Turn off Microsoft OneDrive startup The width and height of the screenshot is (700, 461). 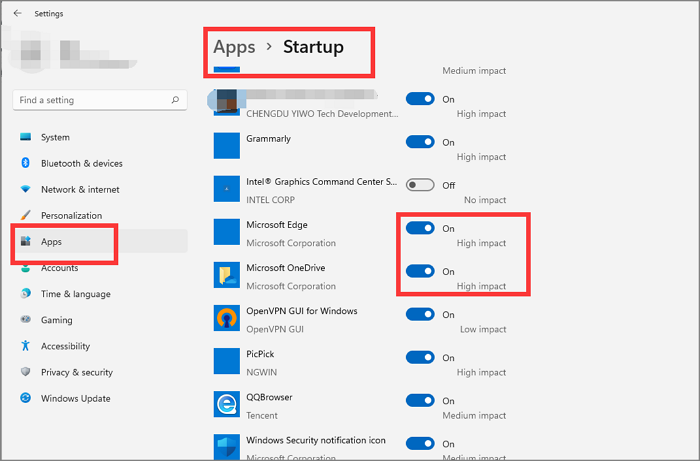pyautogui.click(x=420, y=271)
